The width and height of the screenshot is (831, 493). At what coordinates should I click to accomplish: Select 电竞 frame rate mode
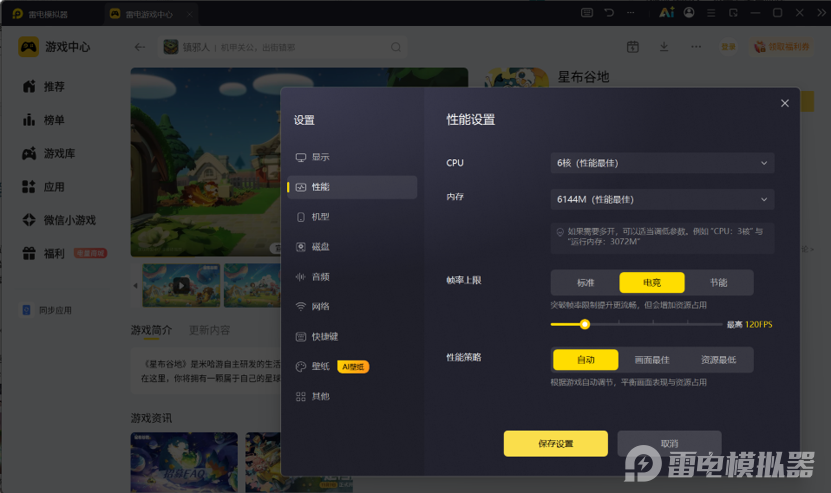click(x=652, y=283)
